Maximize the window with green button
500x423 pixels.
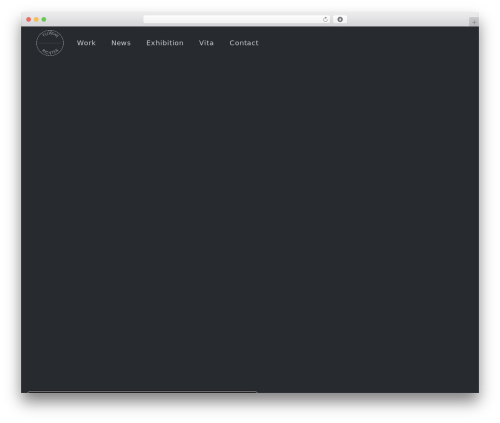(44, 19)
